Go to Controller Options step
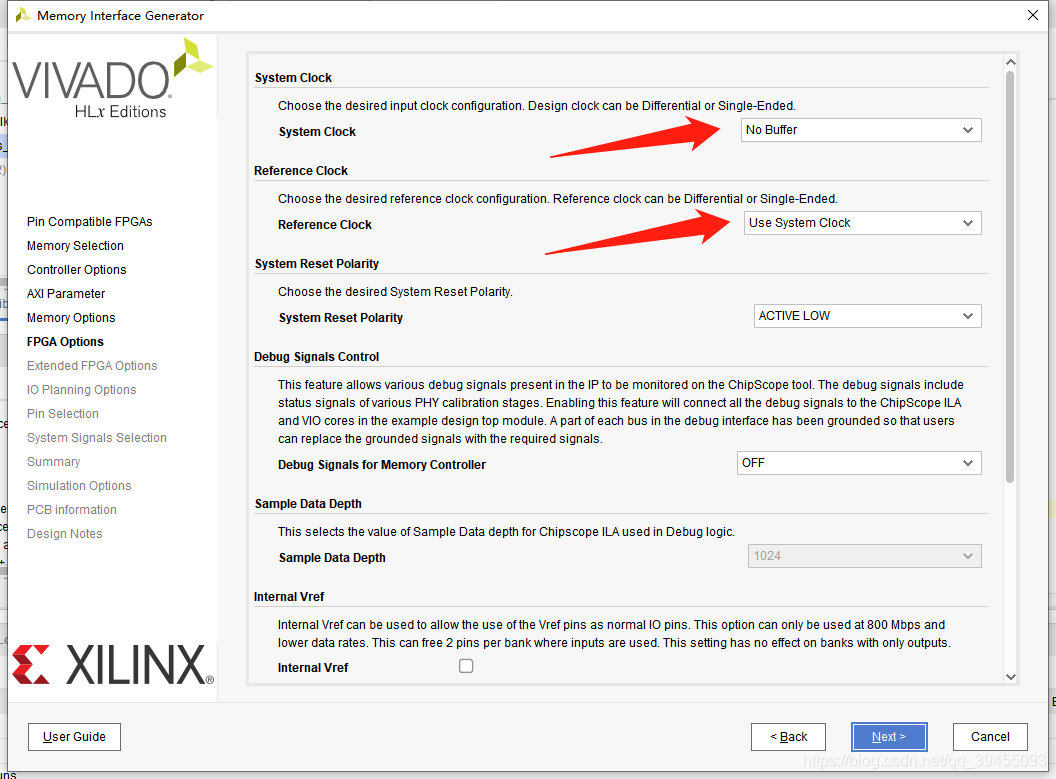This screenshot has height=779, width=1056. pos(77,269)
